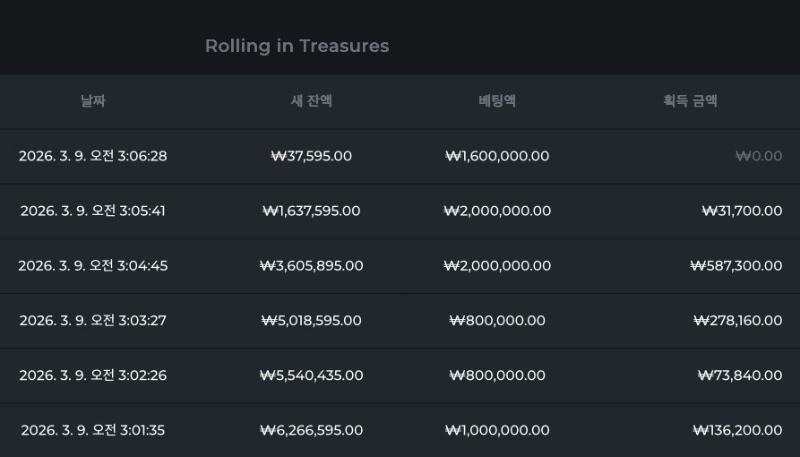Select the 획득 금액 column header

[x=690, y=101]
